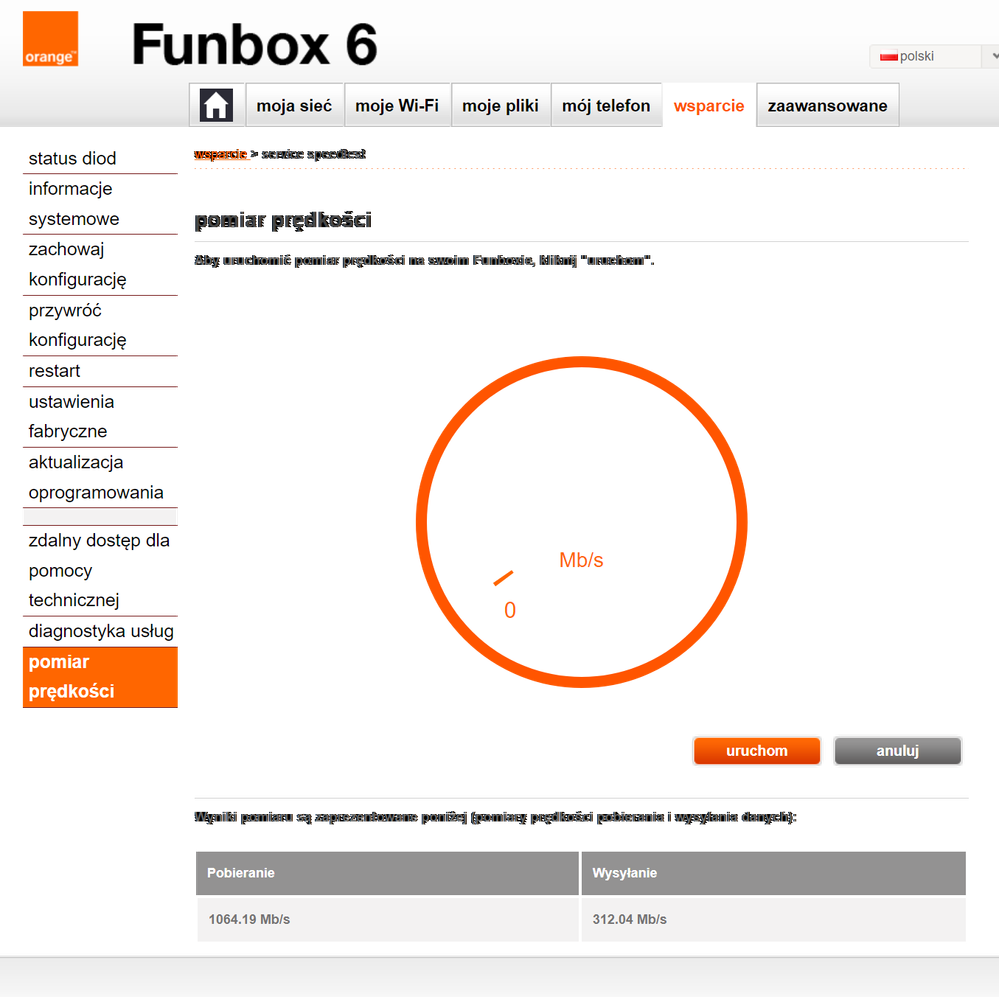This screenshot has height=997, width=999.
Task: Click the Orange logo
Action: (x=50, y=39)
